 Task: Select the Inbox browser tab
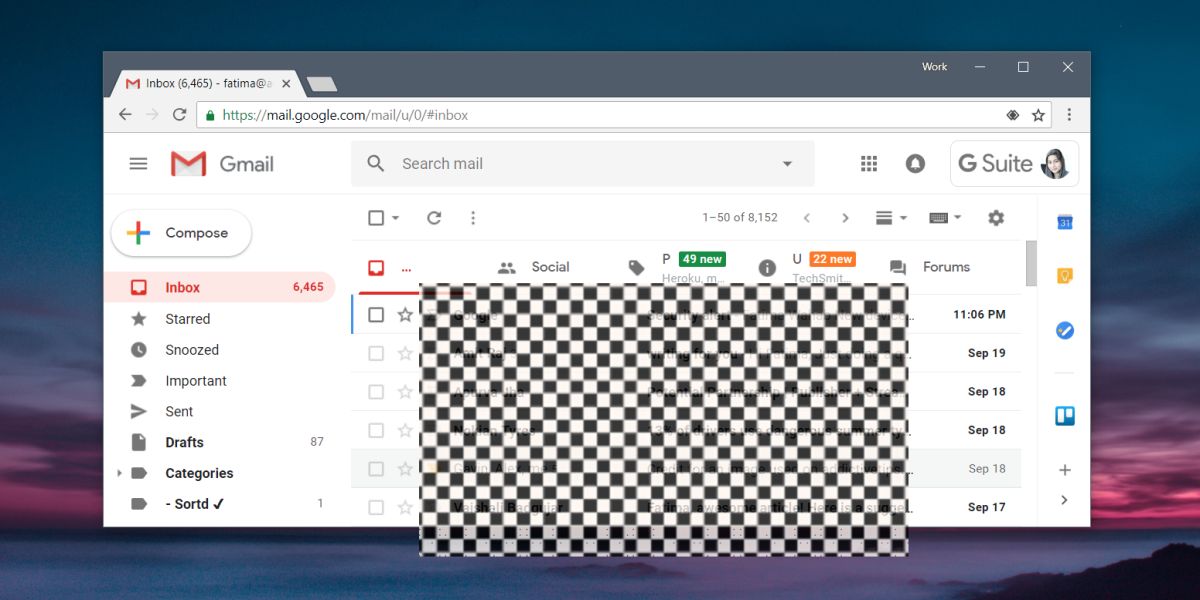coord(207,84)
